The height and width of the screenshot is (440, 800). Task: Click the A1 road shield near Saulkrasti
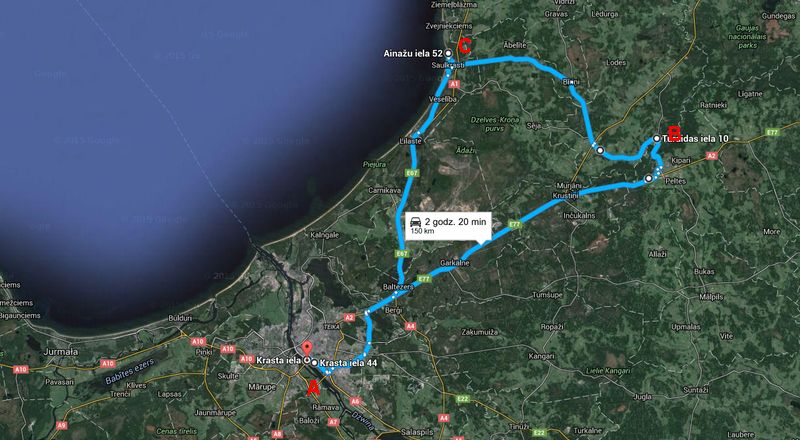click(x=456, y=84)
